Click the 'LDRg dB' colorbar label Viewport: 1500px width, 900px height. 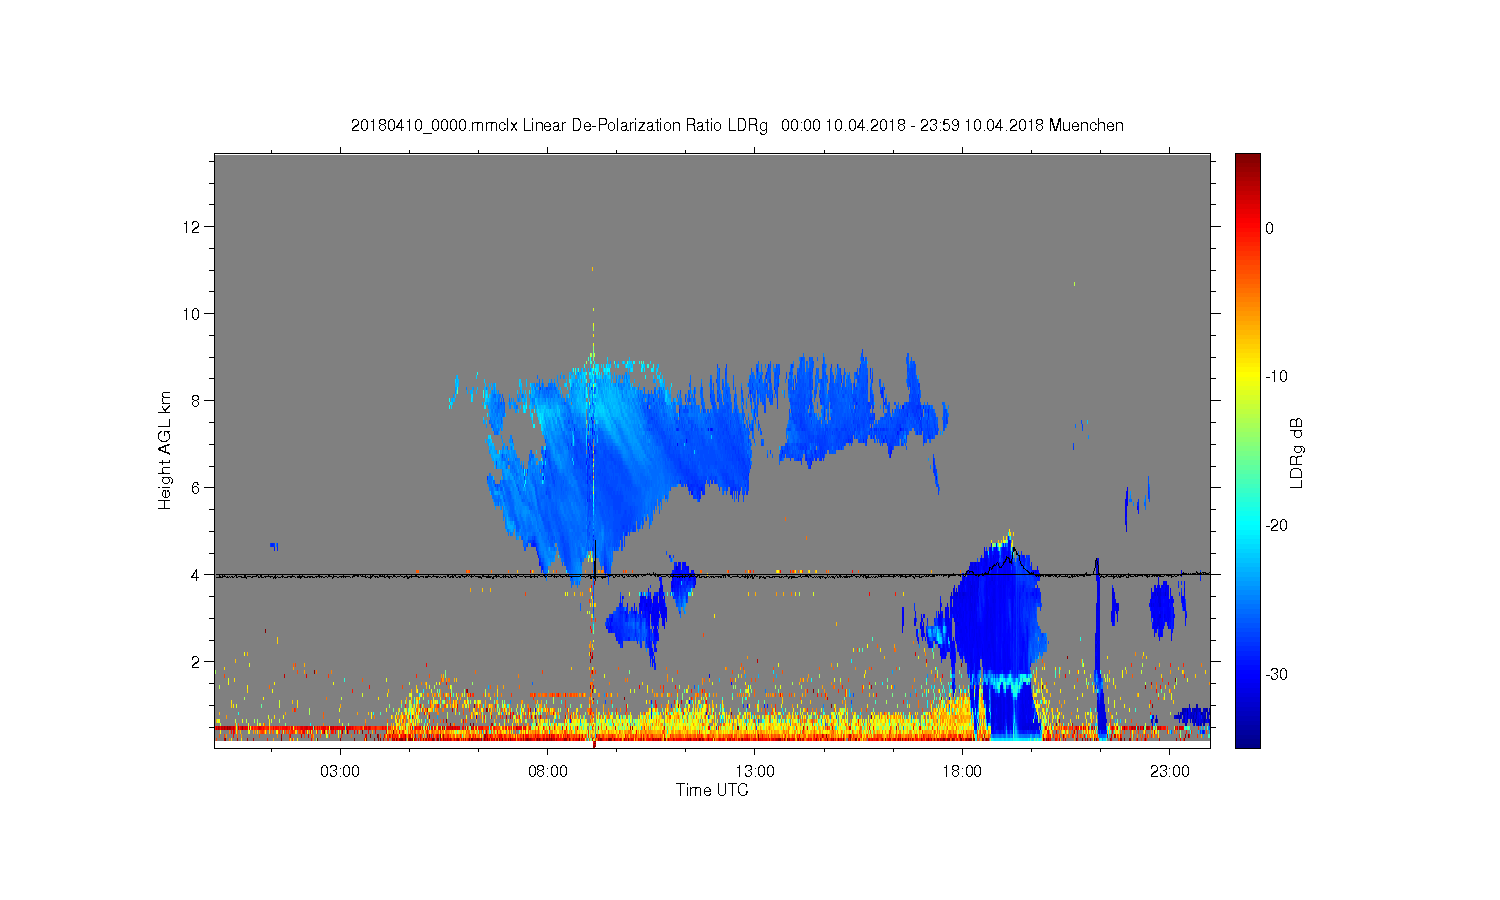1297,453
